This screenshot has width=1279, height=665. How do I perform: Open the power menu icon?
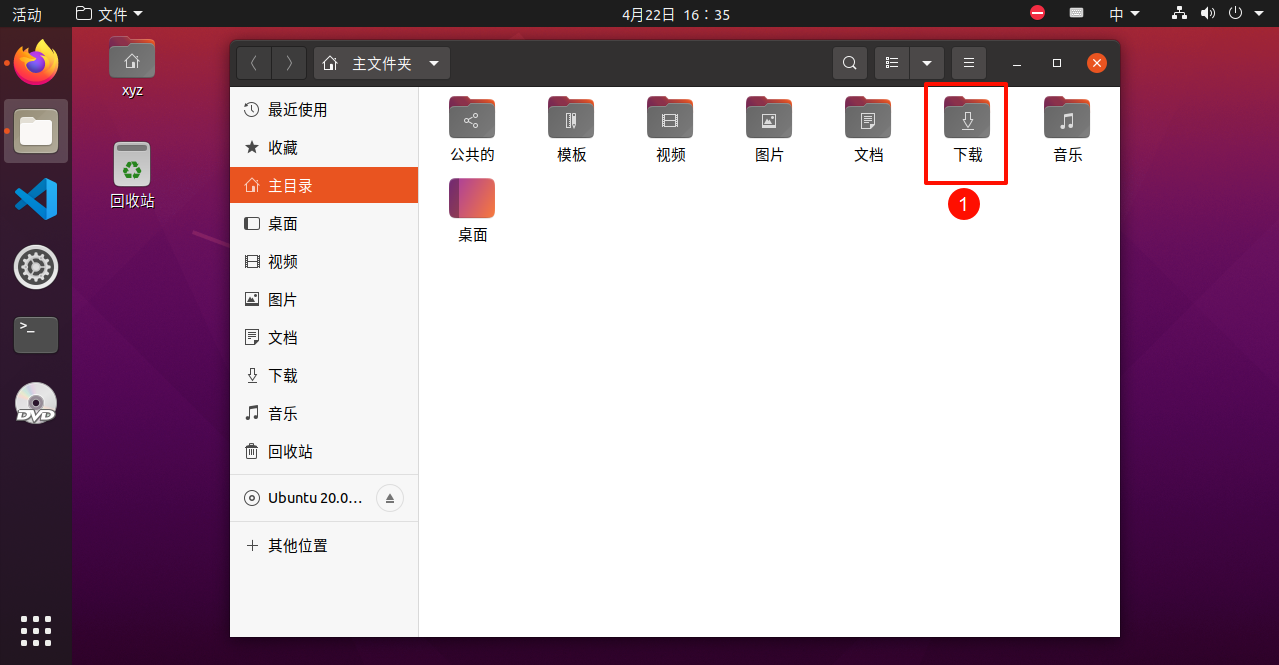point(1235,13)
